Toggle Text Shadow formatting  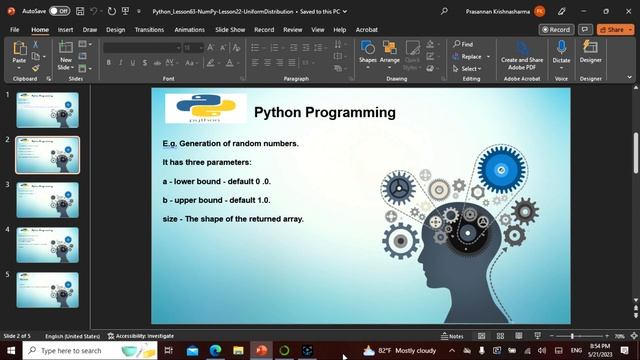[x=145, y=63]
